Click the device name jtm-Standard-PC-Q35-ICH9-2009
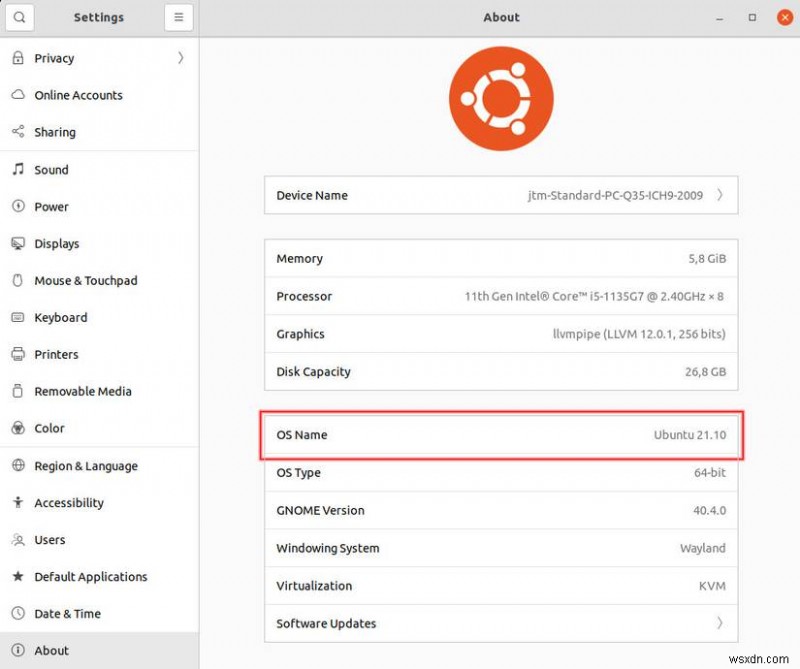Viewport: 800px width, 669px height. (x=615, y=195)
